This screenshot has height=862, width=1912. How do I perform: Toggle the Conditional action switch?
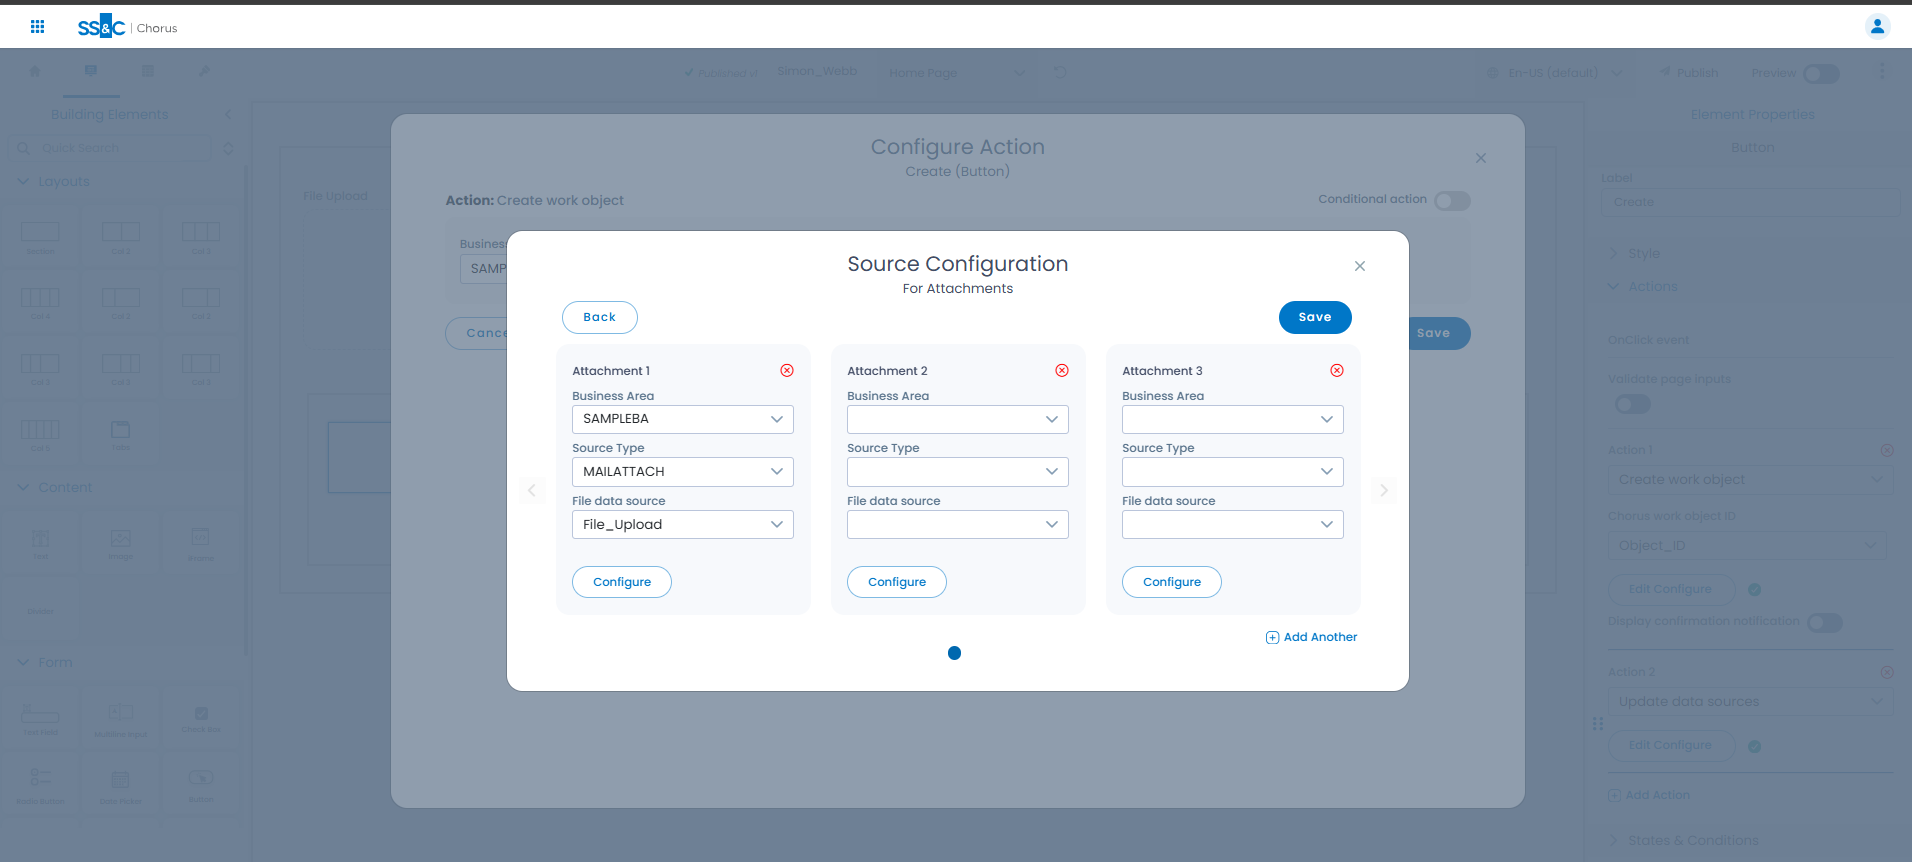pyautogui.click(x=1452, y=201)
